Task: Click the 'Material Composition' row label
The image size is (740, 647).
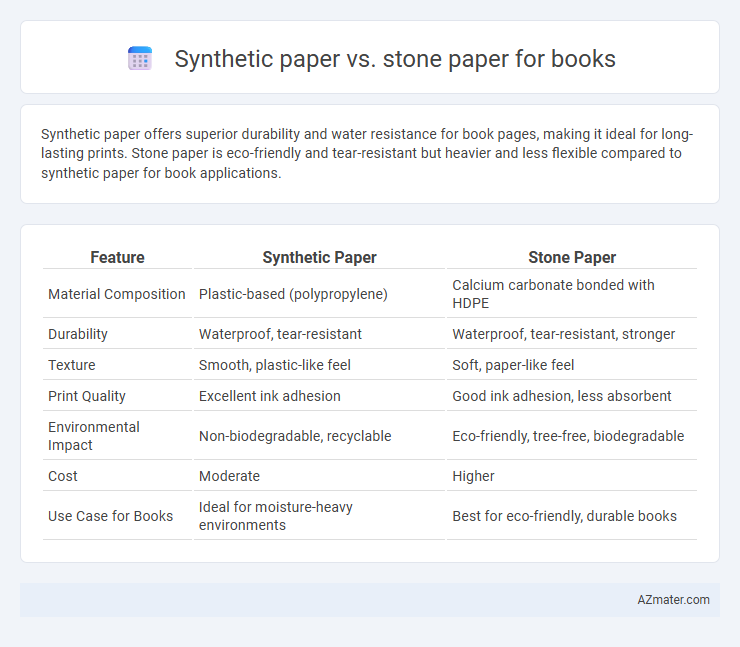Action: click(117, 294)
